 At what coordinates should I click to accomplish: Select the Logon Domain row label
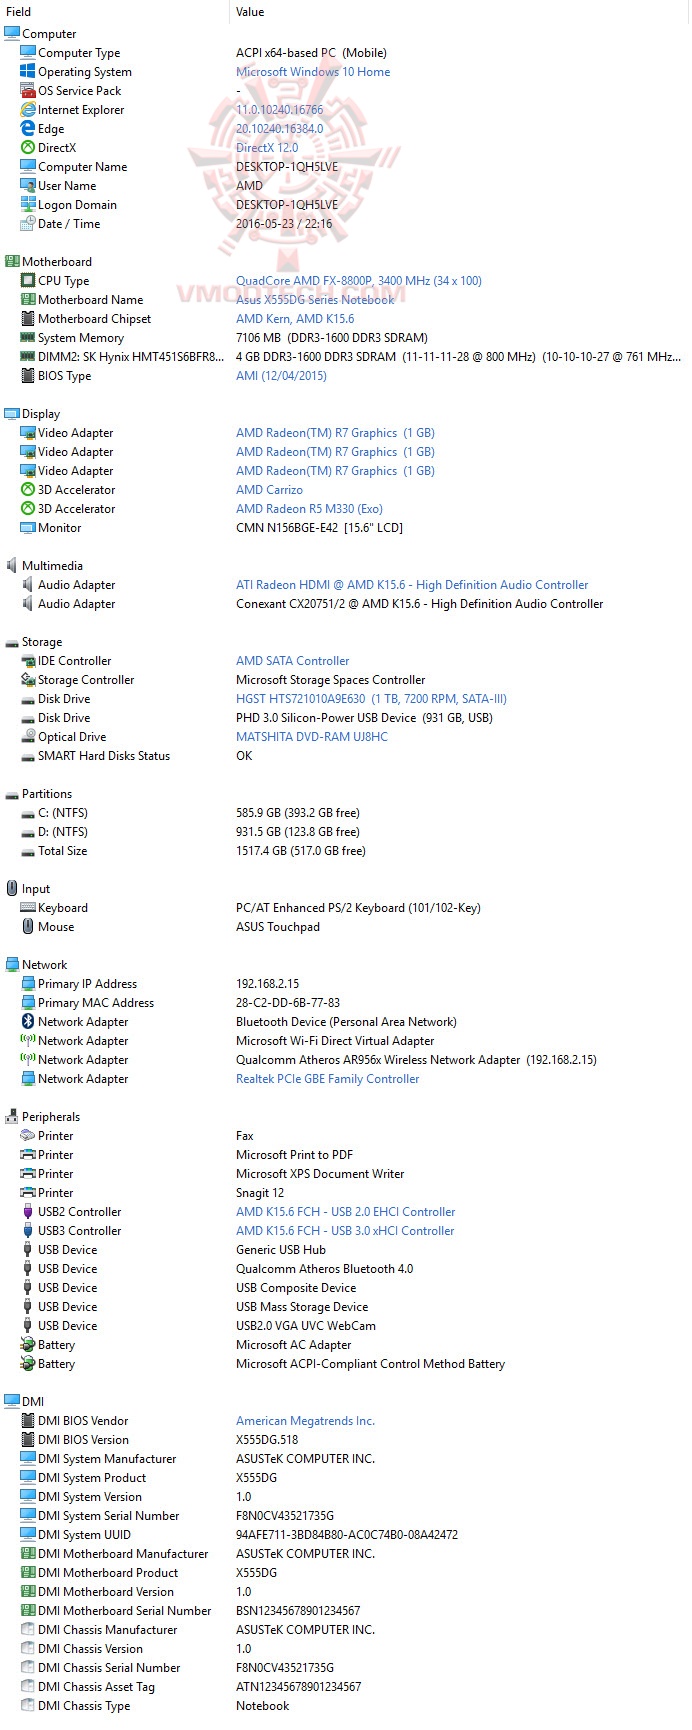click(77, 205)
